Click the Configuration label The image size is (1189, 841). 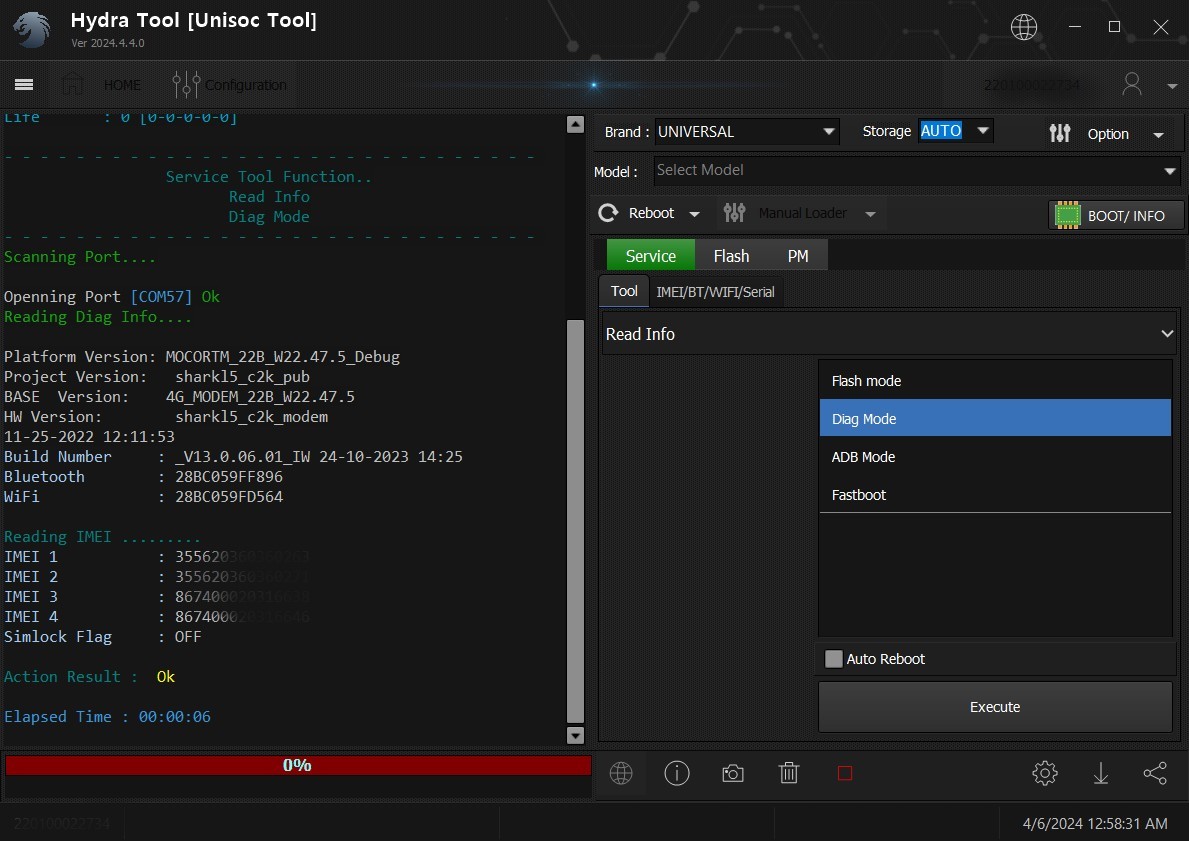246,85
